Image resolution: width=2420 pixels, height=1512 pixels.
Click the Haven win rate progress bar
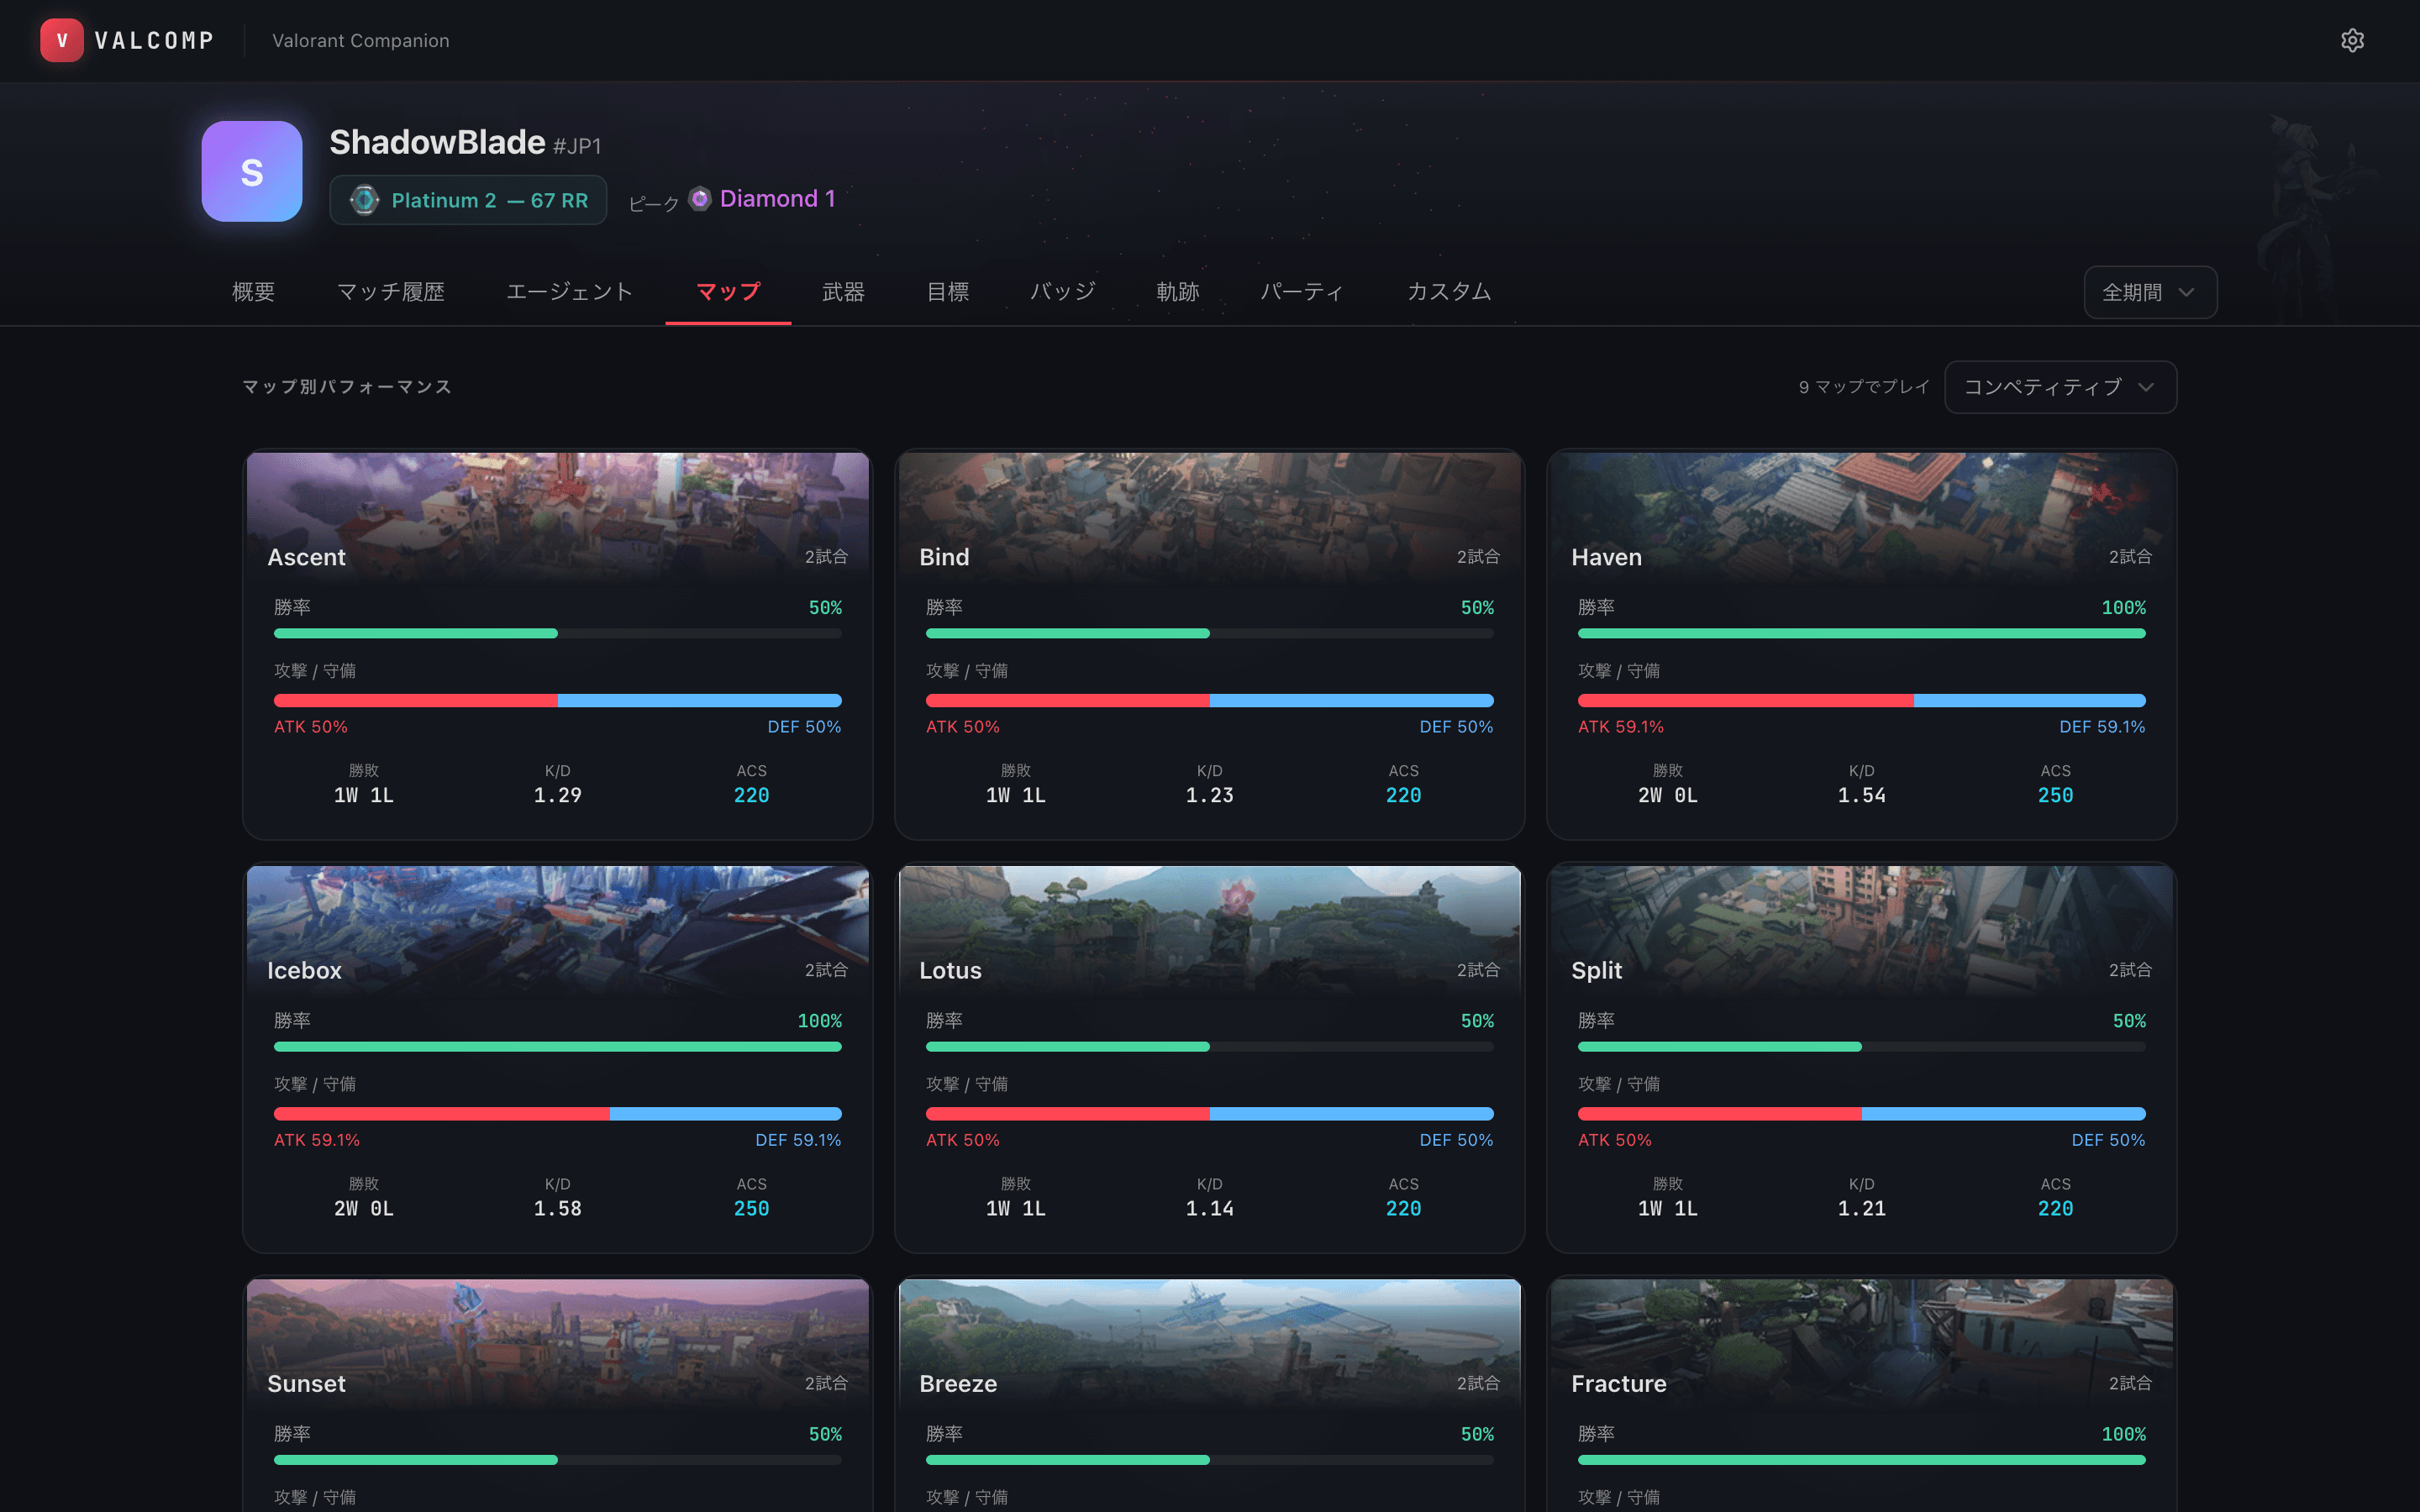[x=1862, y=633]
